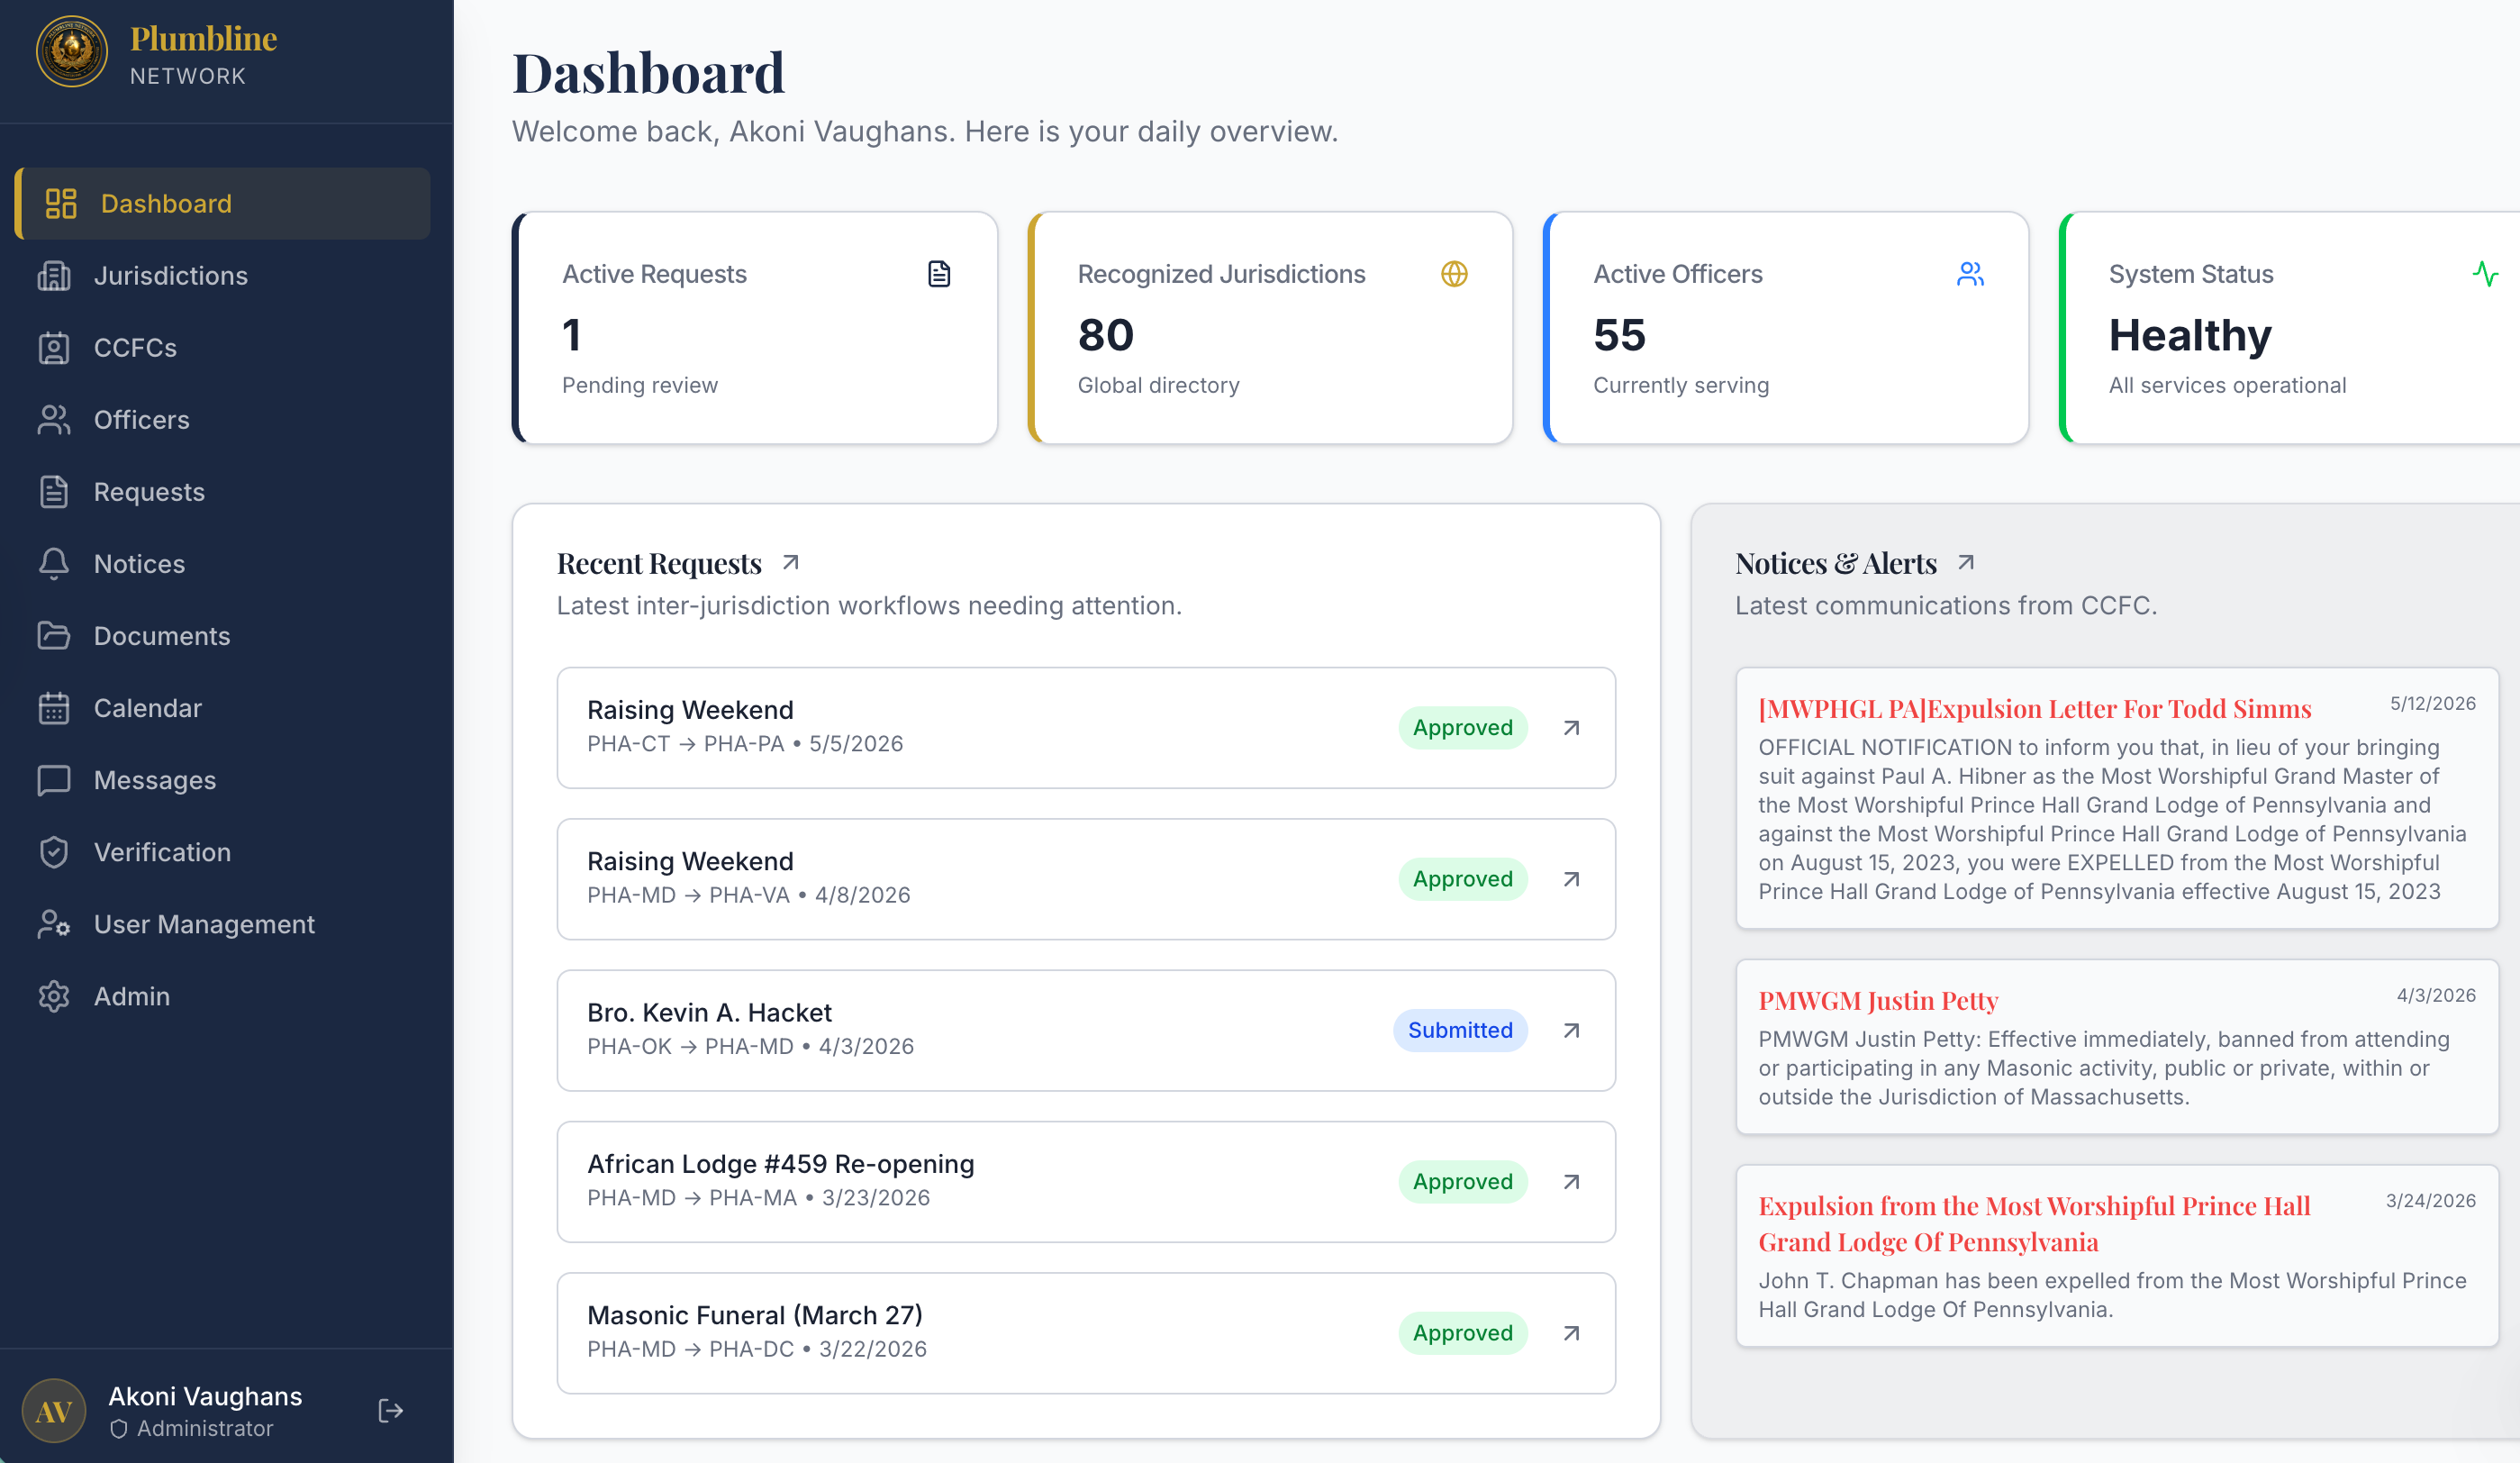Click the Requests document icon in sidebar
Viewport: 2520px width, 1463px height.
tap(54, 492)
